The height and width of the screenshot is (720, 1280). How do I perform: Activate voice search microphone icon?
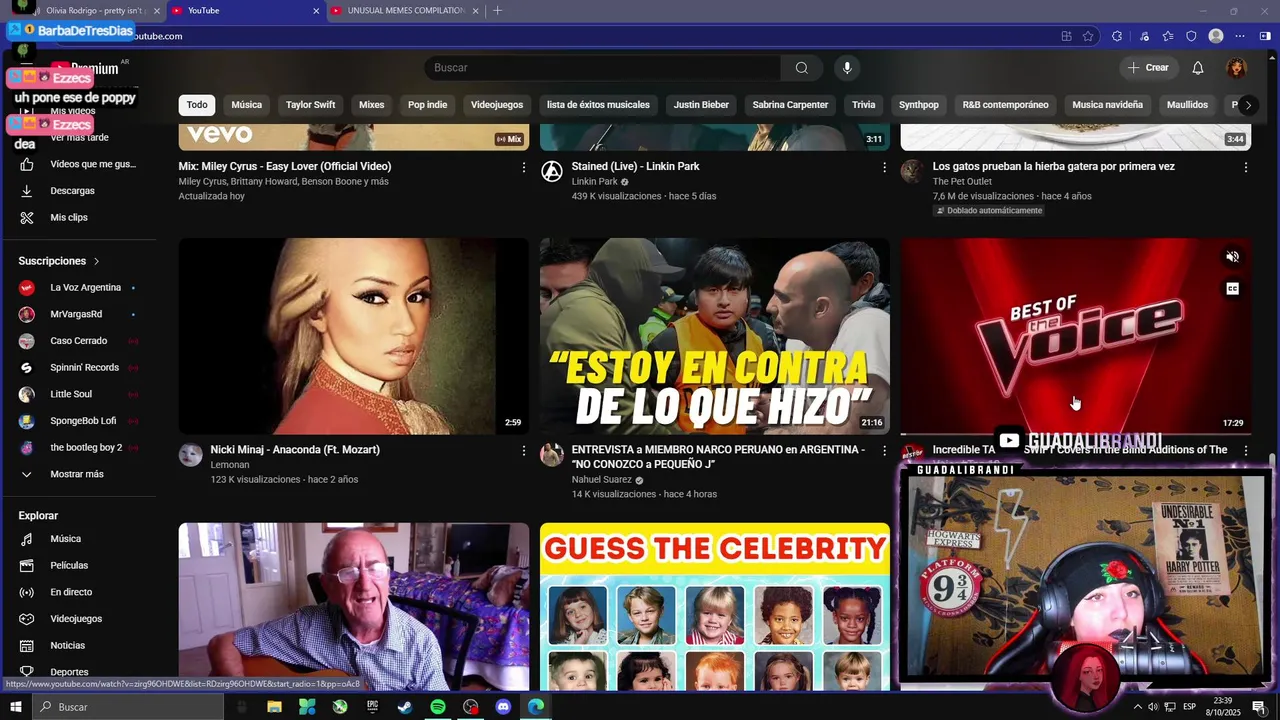coord(847,68)
